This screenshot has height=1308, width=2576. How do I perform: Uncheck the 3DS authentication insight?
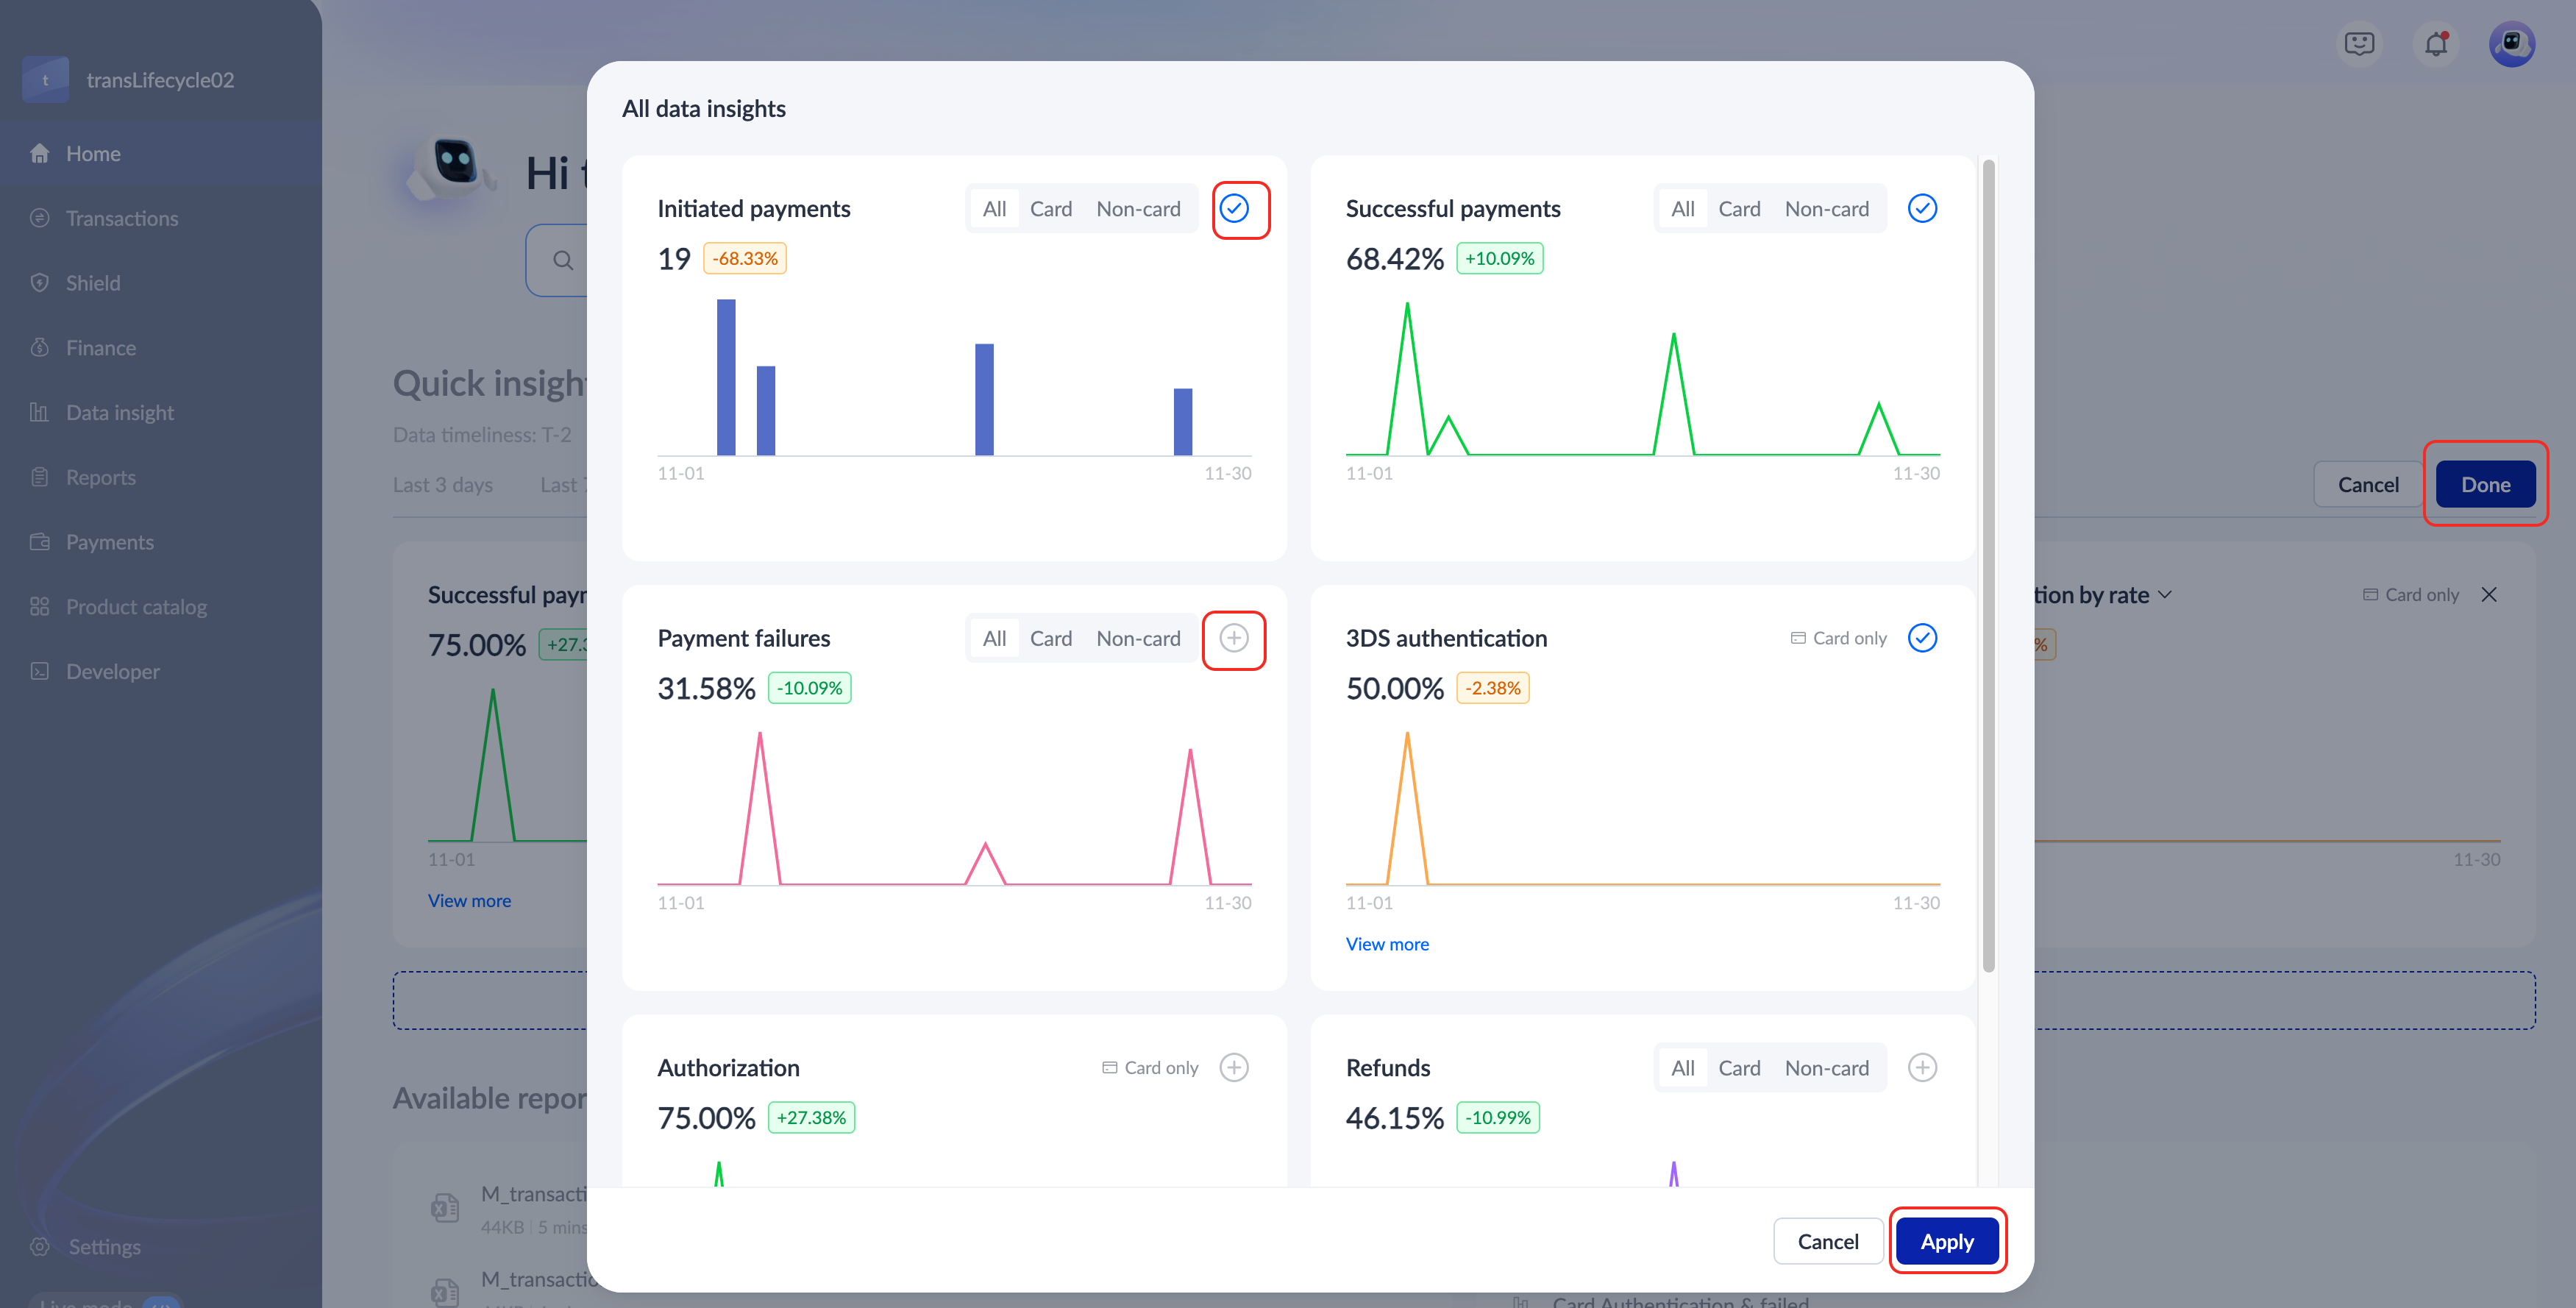(x=1921, y=638)
